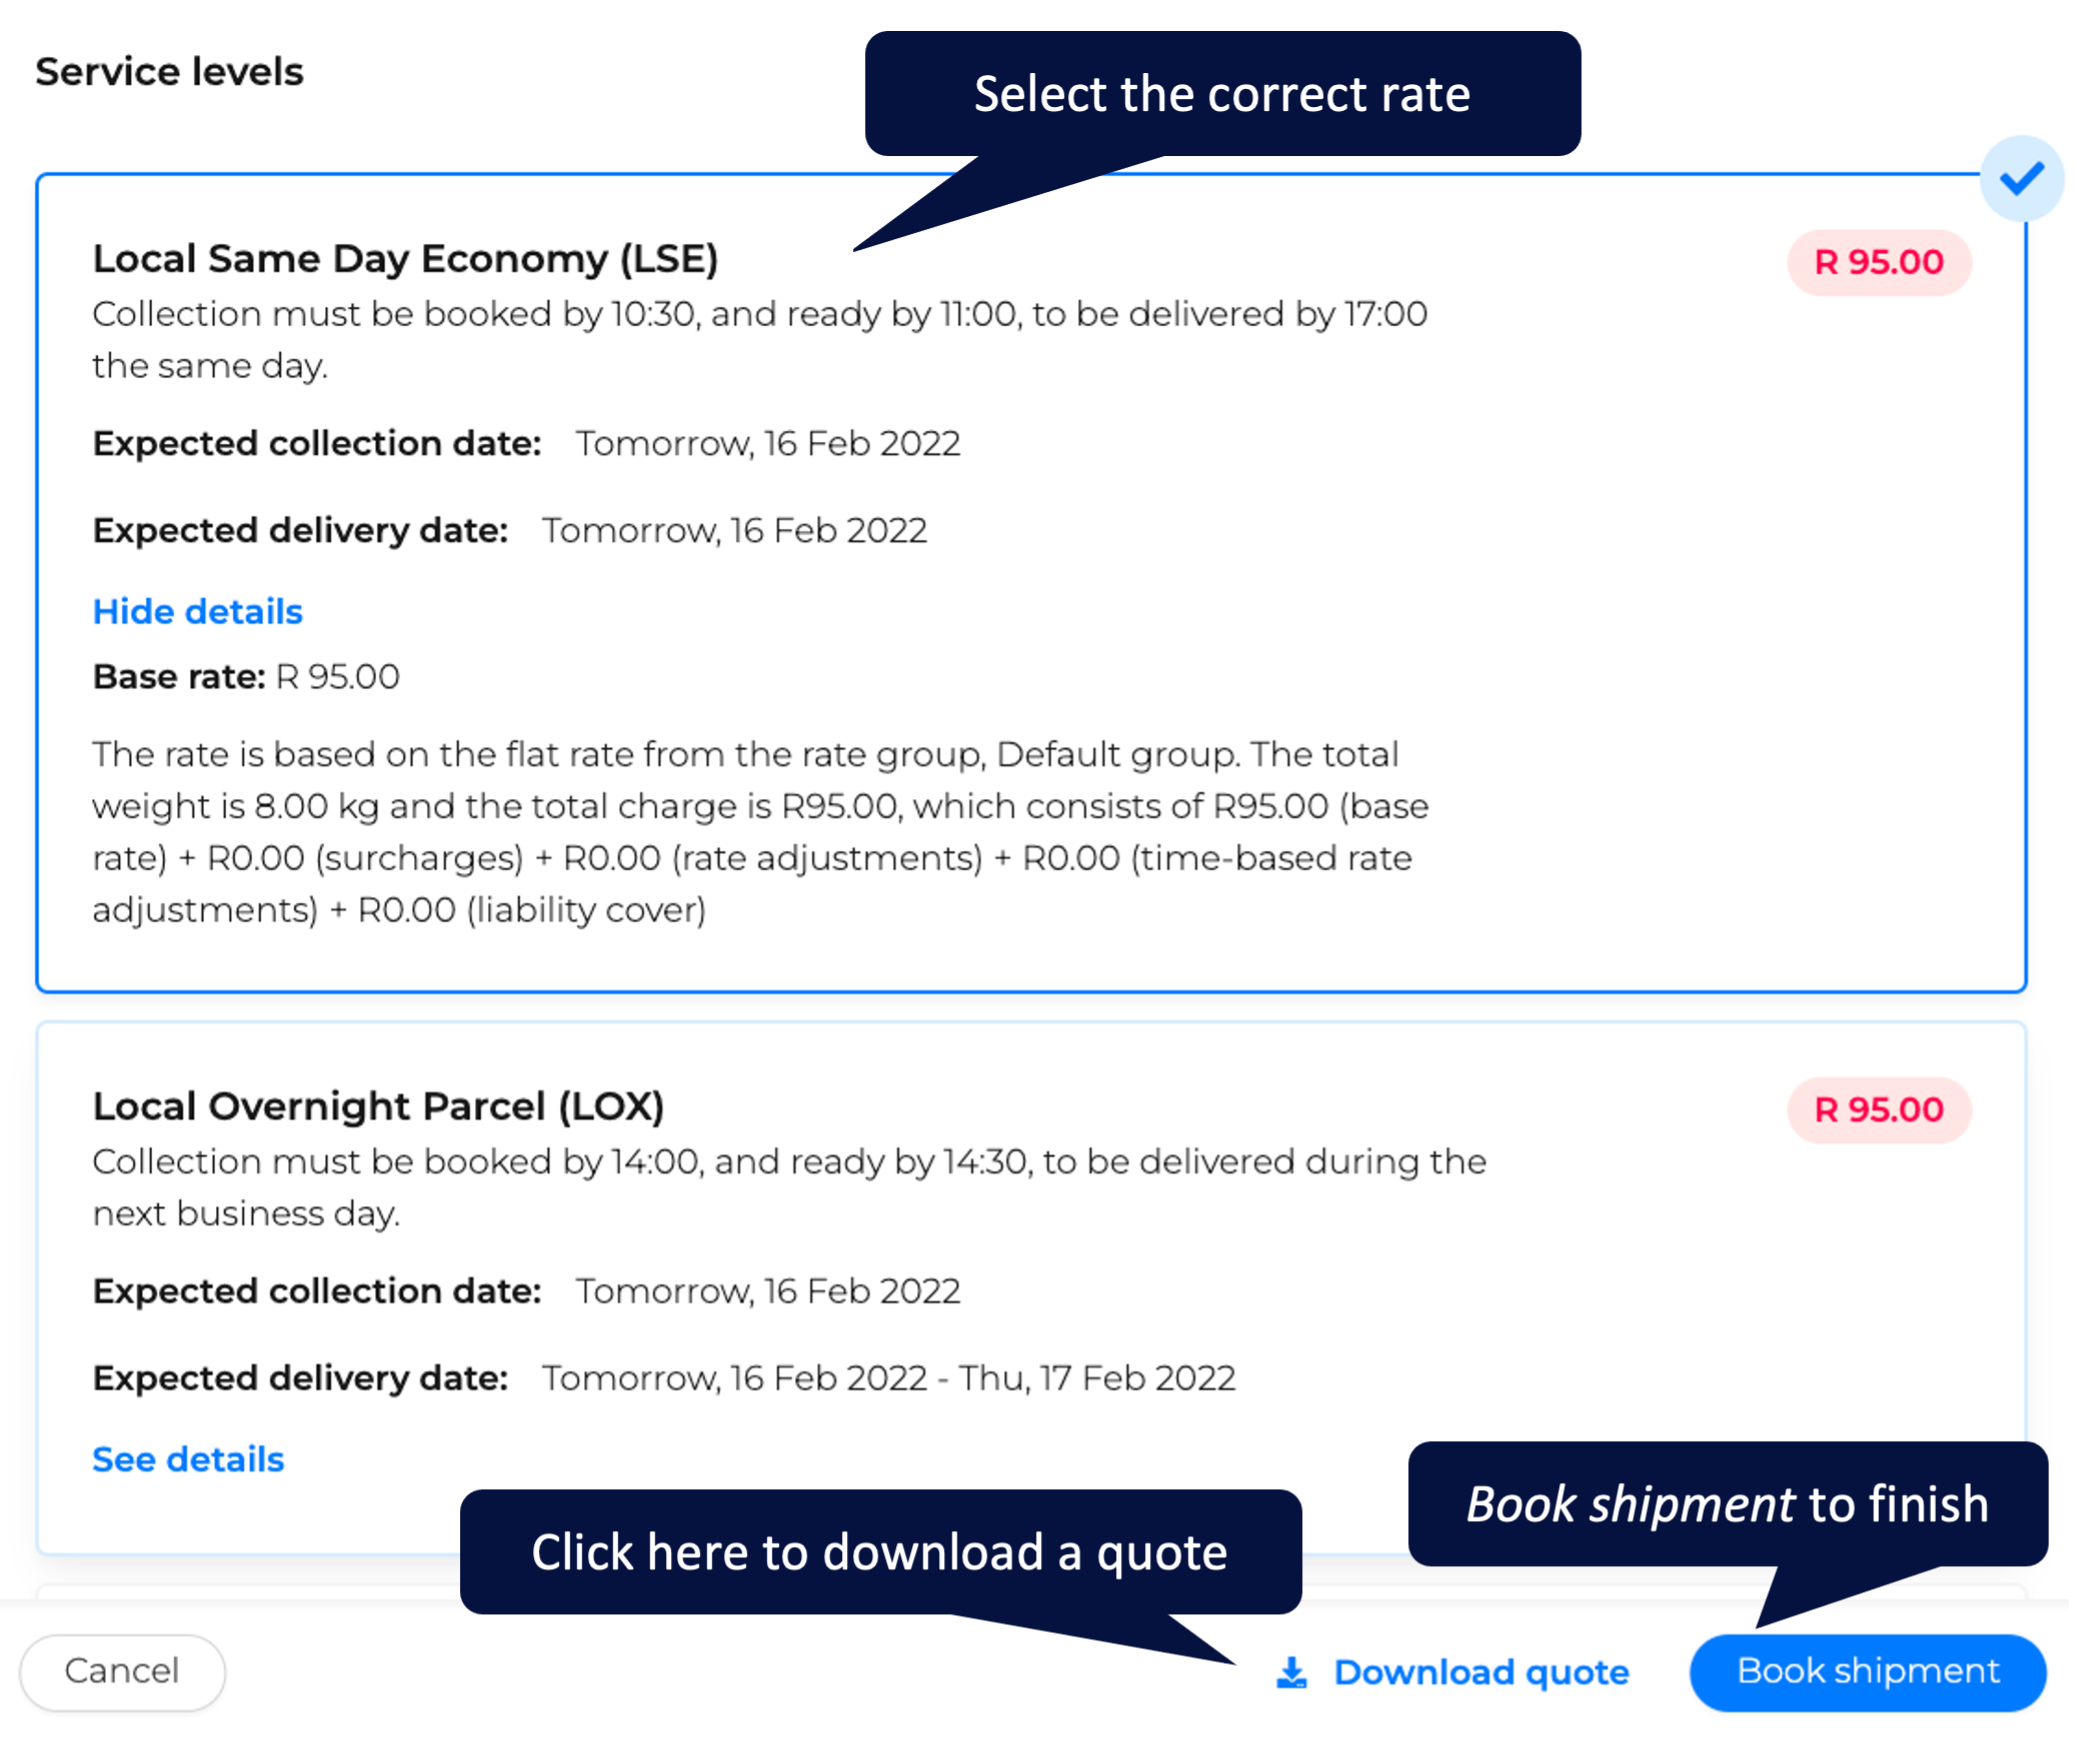
Task: Select the Local Overnight Parcel (LOX) card
Action: click(1031, 1288)
